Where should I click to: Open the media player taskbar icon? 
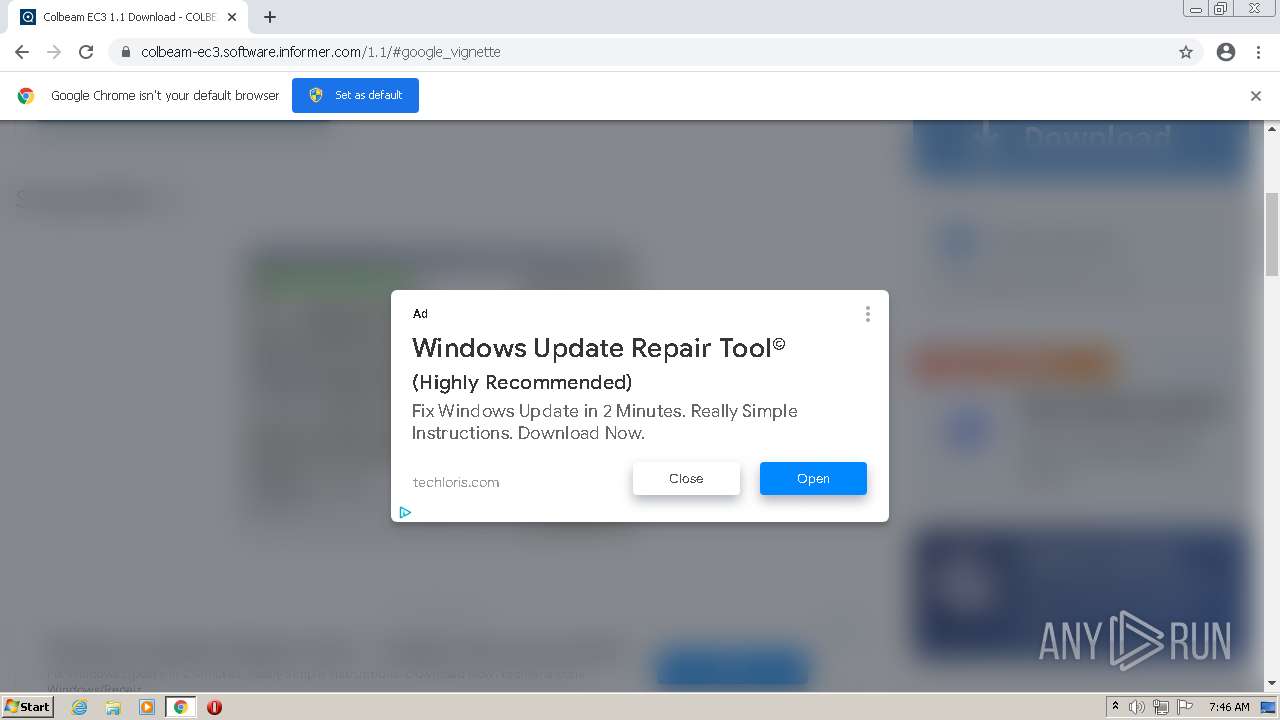click(147, 707)
